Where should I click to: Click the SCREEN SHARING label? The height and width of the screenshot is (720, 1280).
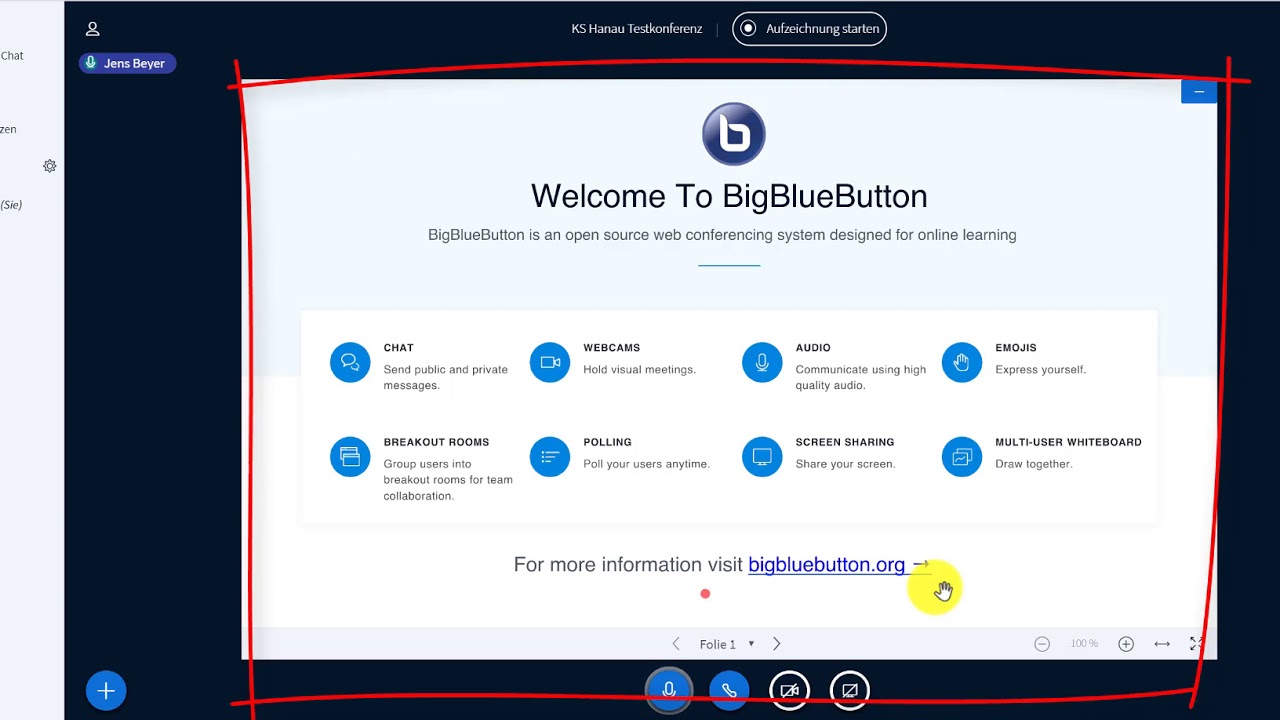(x=845, y=442)
